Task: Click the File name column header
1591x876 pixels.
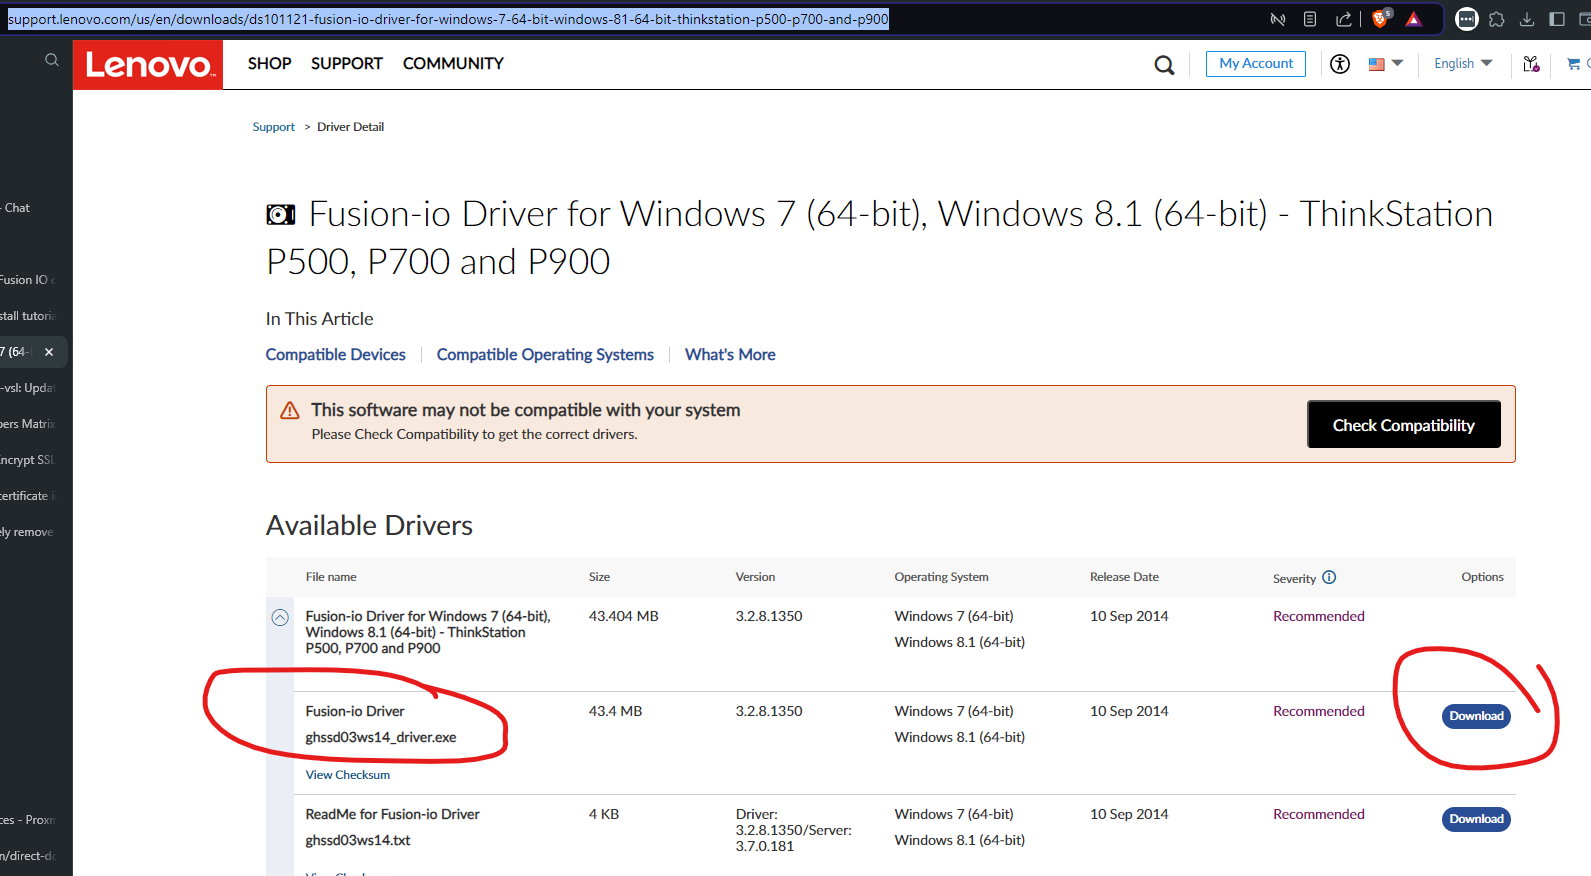Action: [331, 577]
